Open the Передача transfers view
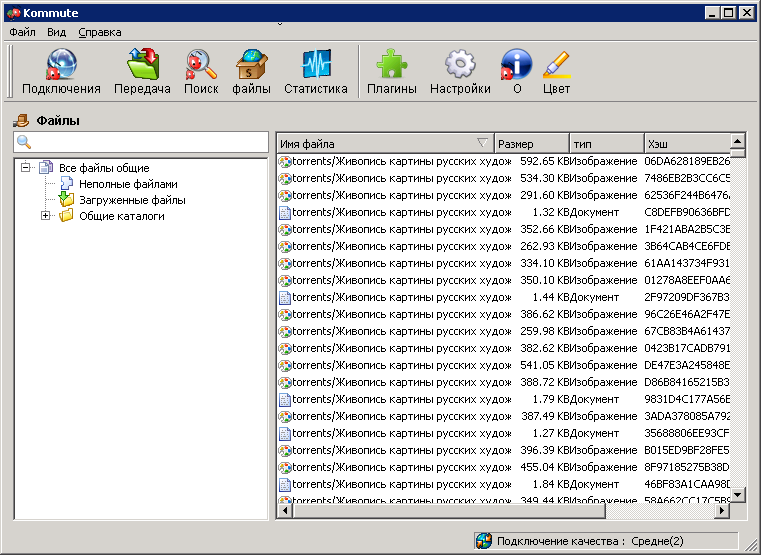Screen dimensions: 761x555 pos(142,71)
